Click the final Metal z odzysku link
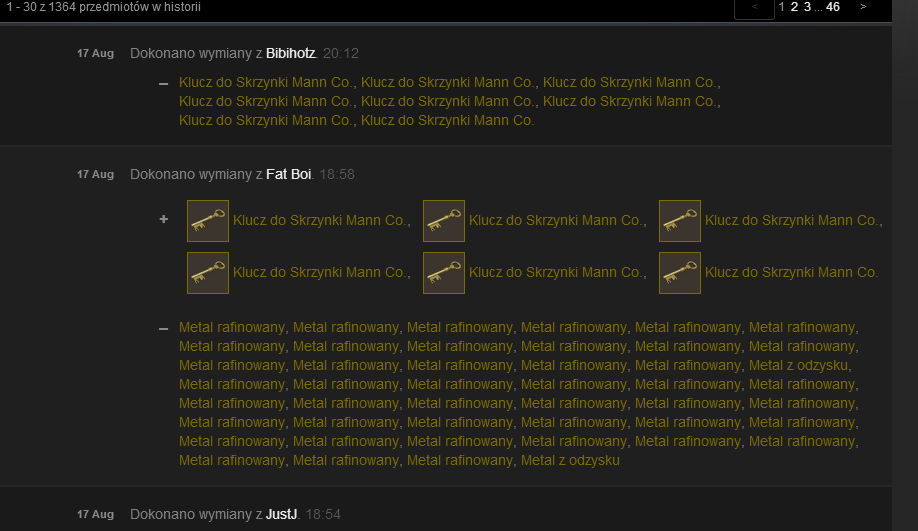918x531 pixels. click(x=570, y=461)
